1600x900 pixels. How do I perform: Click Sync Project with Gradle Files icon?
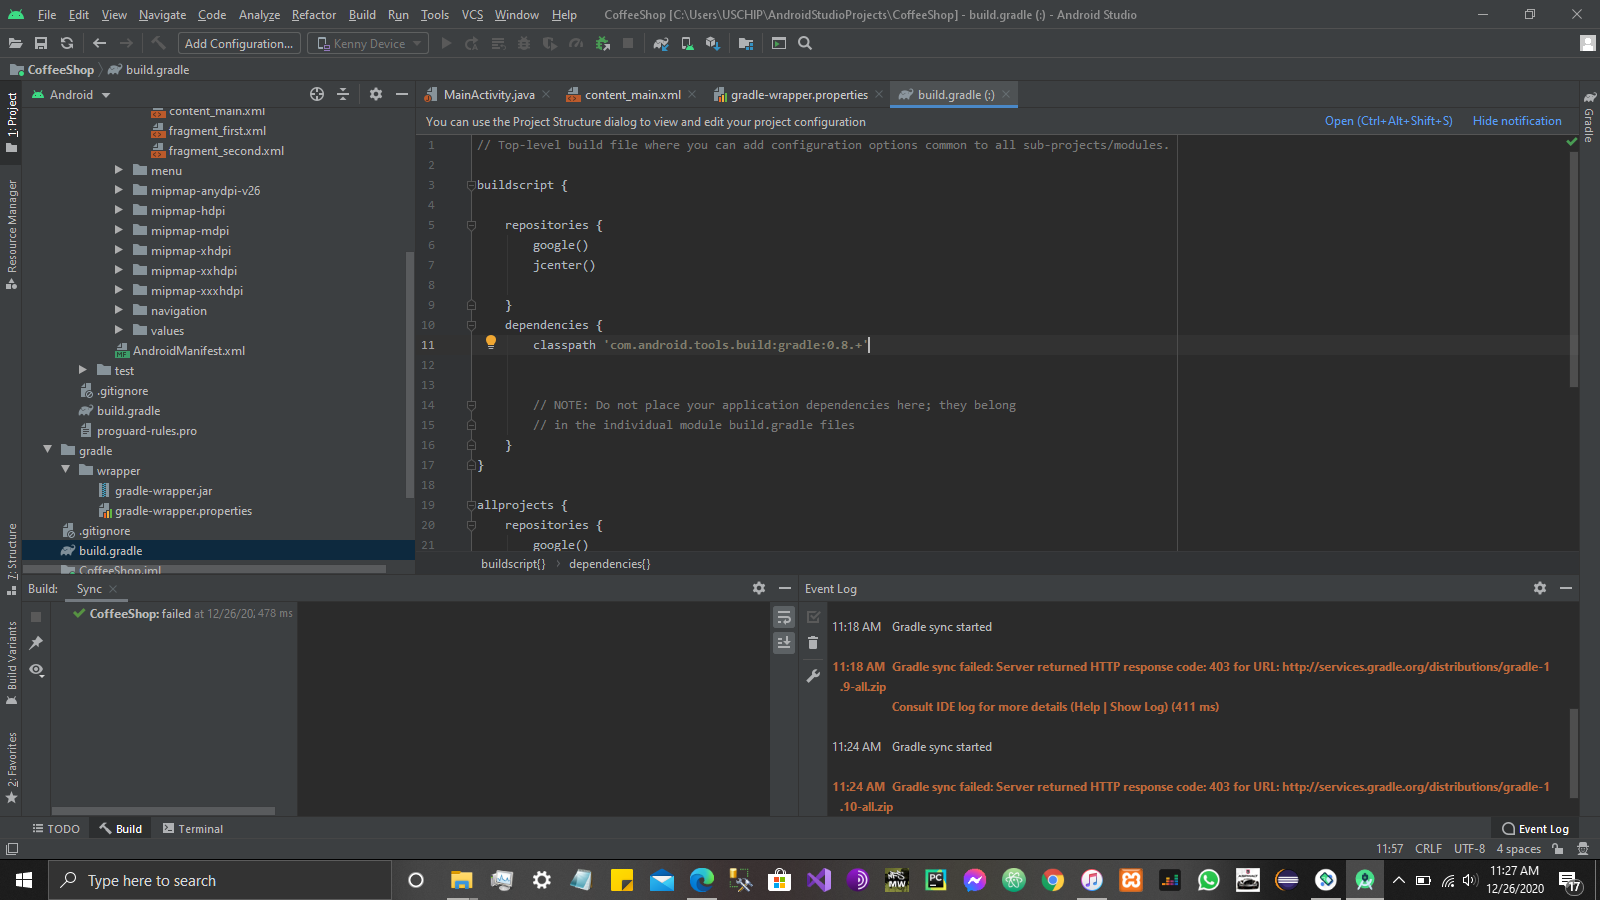click(661, 43)
